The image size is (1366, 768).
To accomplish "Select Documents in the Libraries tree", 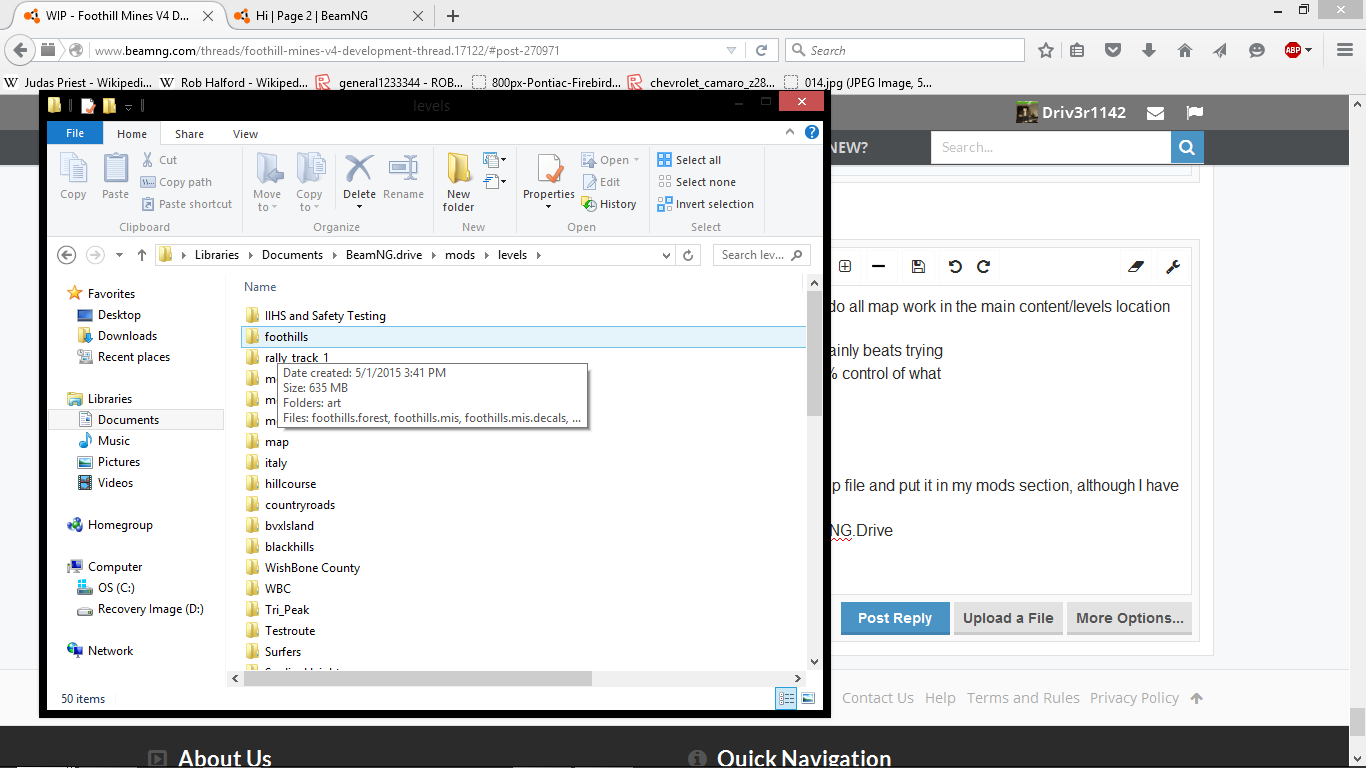I will (x=128, y=420).
